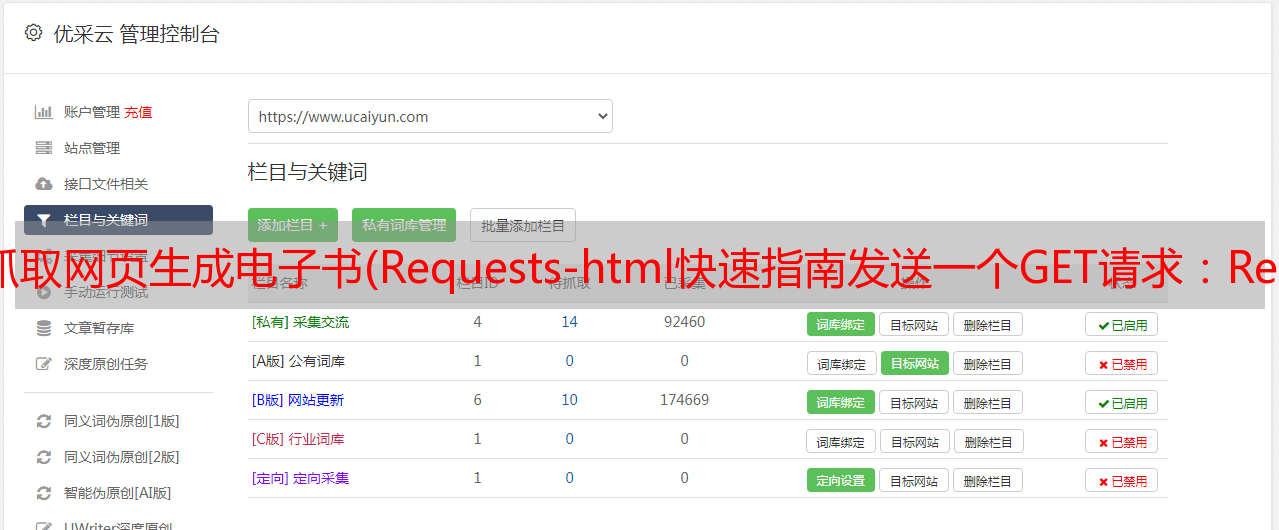Click 删除栏目 for 采集交流 row
This screenshot has width=1279, height=530.
(x=987, y=324)
